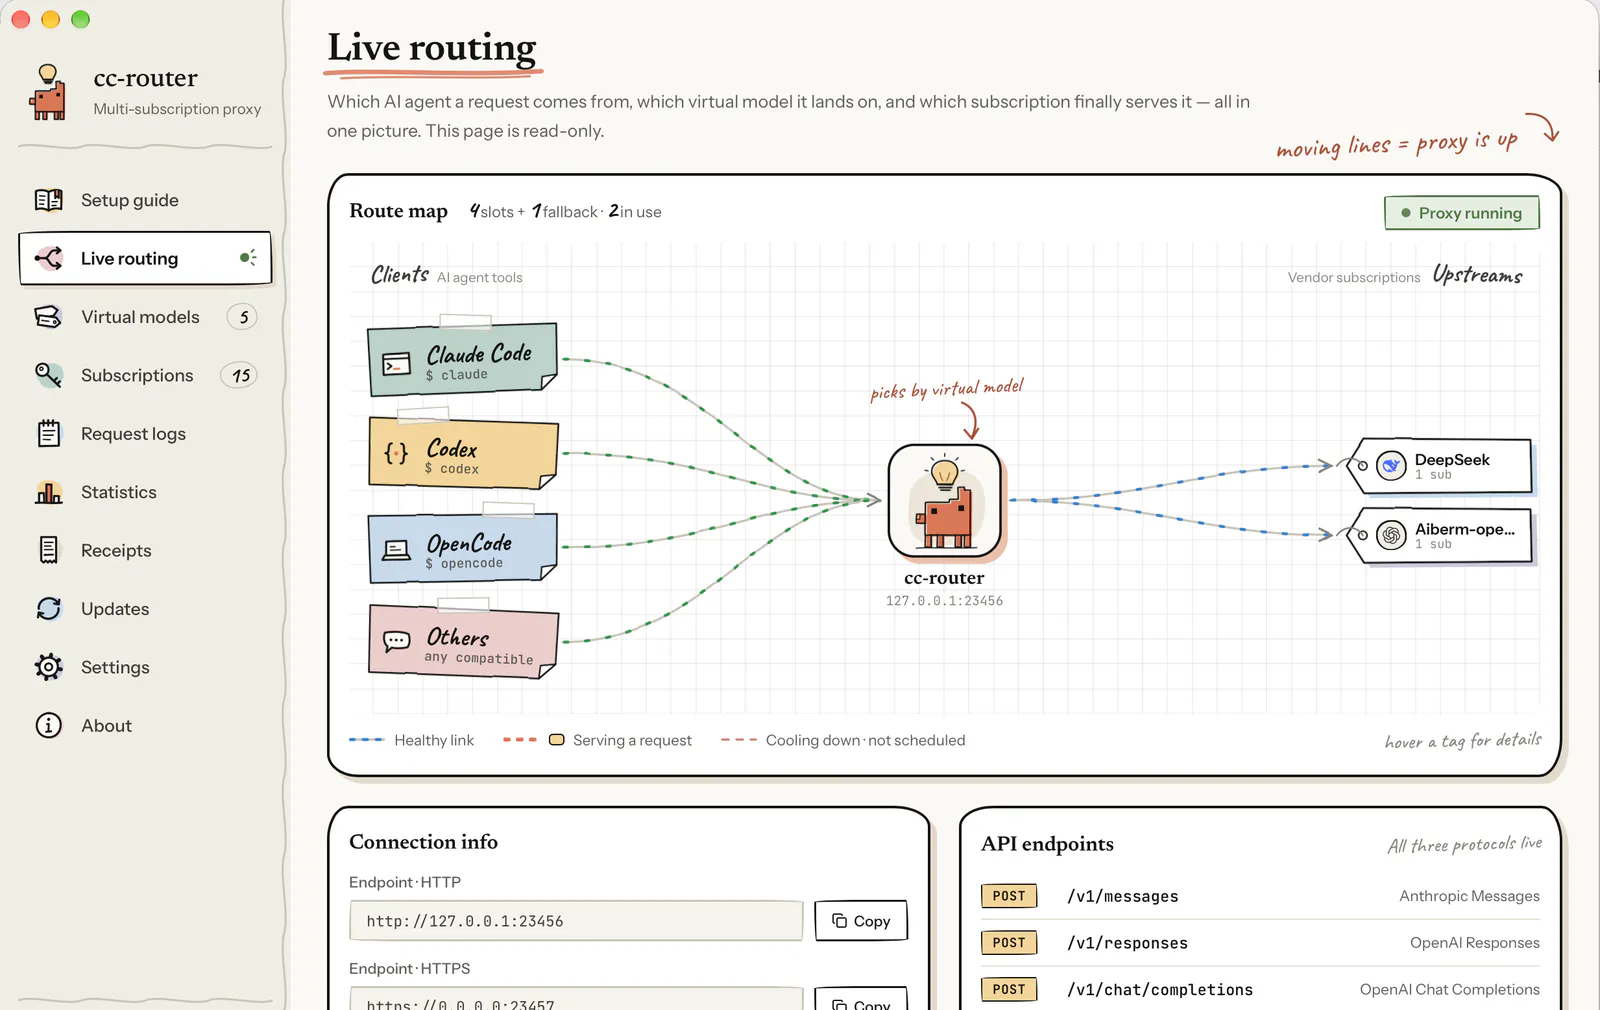
Task: Click the About info icon
Action: click(x=48, y=725)
